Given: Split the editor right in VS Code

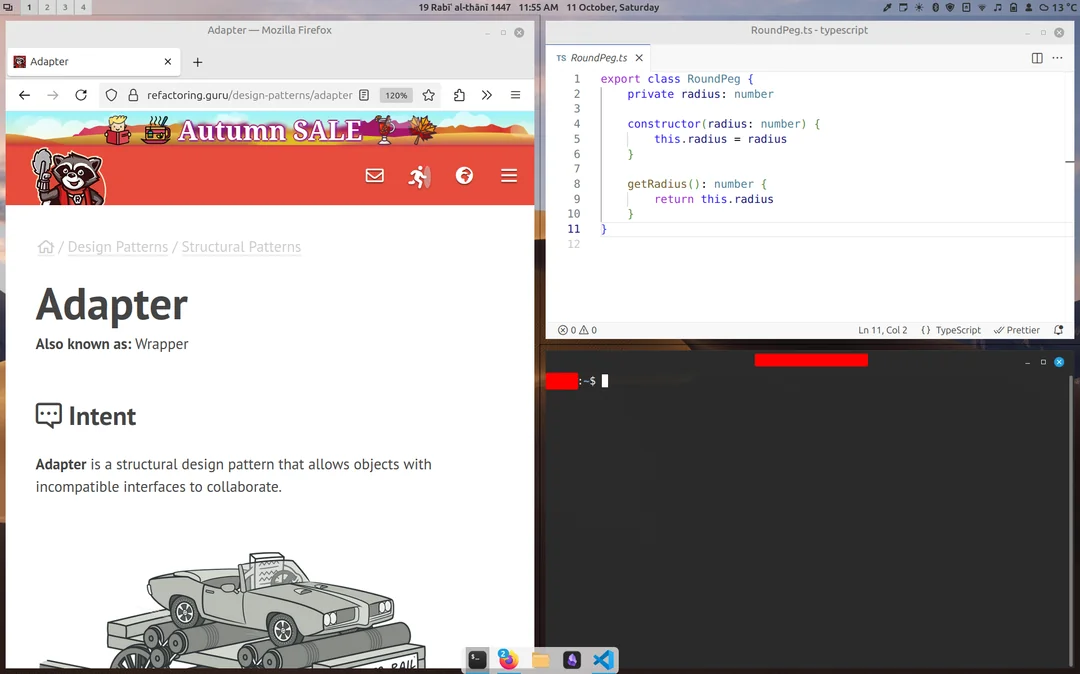Looking at the screenshot, I should pyautogui.click(x=1037, y=58).
